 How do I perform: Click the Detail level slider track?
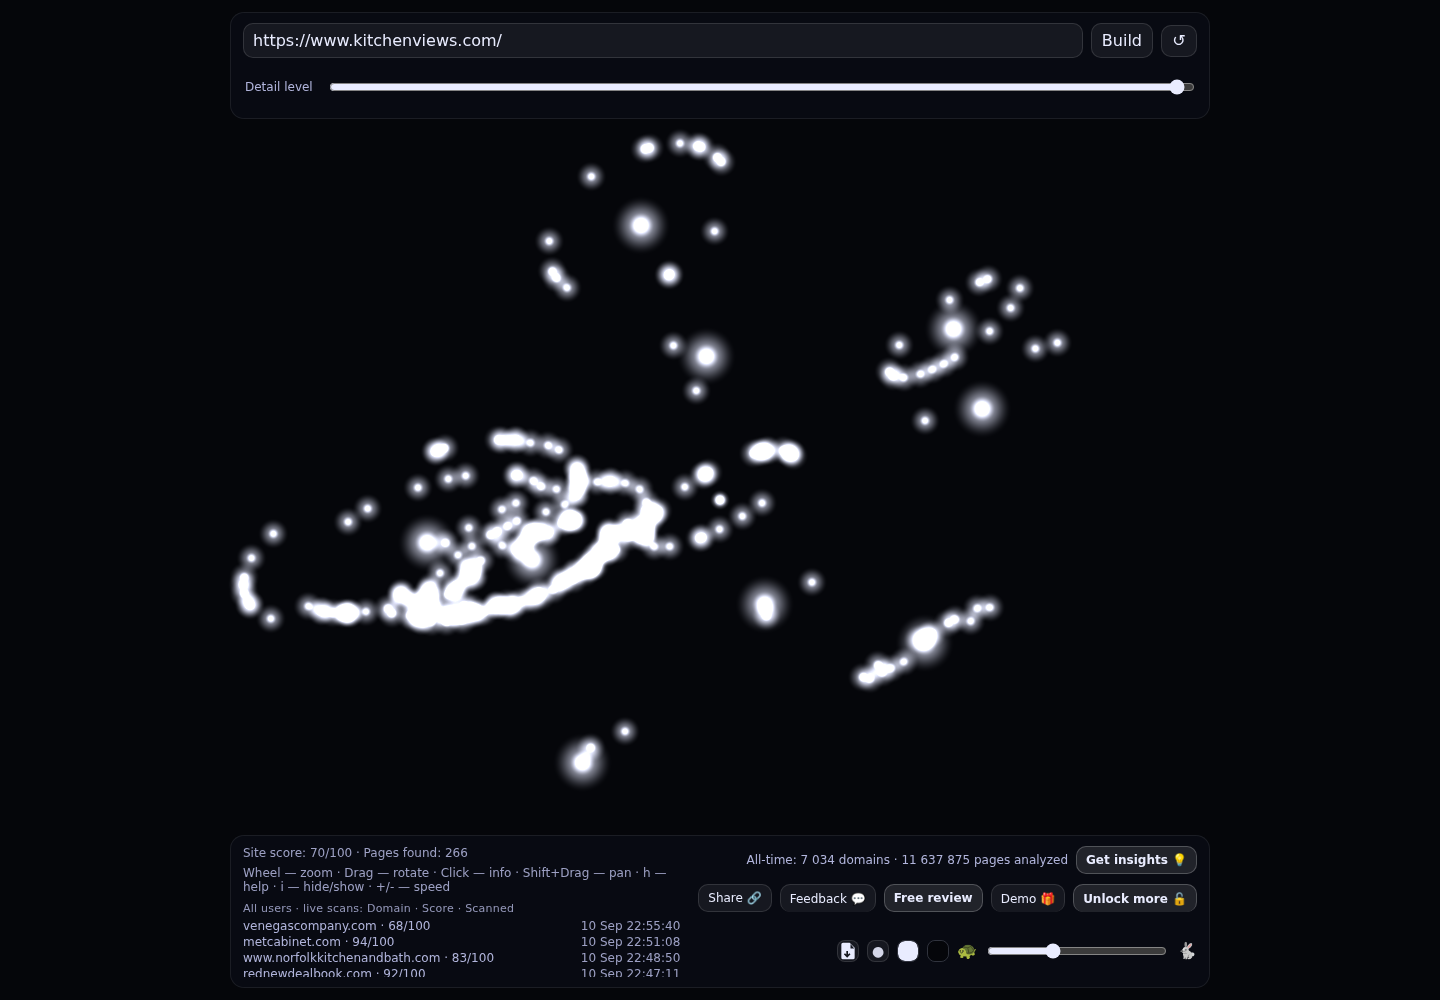click(762, 87)
